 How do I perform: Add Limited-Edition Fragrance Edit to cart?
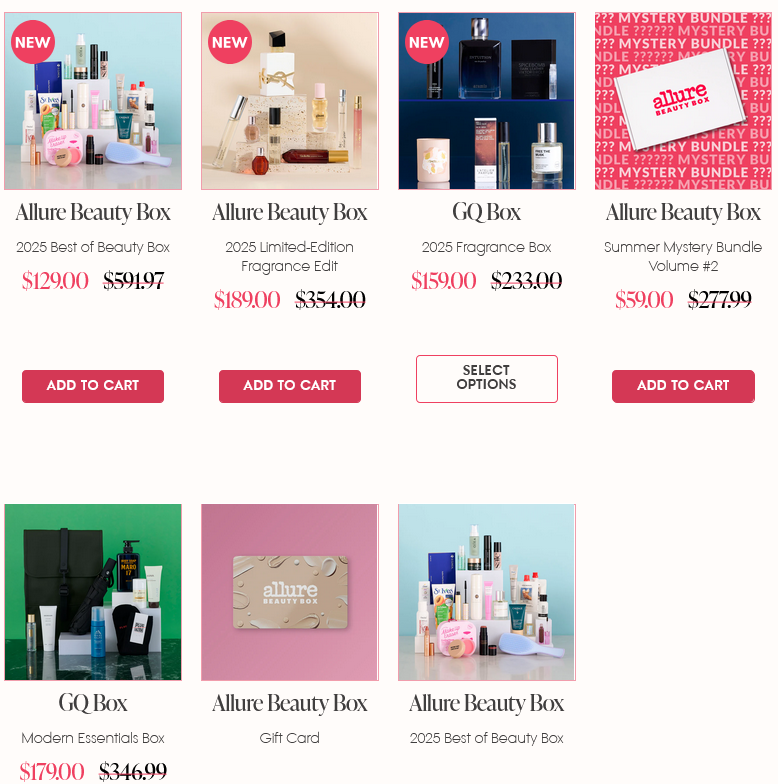pos(290,386)
